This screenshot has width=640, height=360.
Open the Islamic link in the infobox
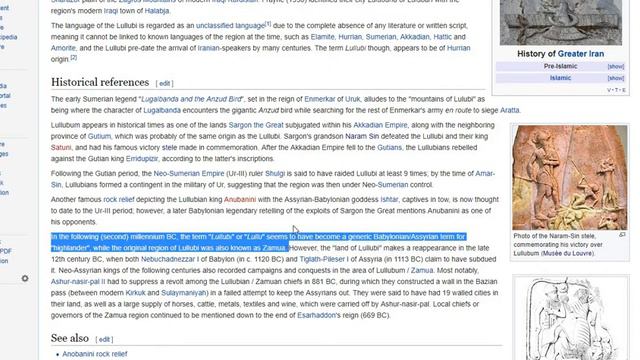pyautogui.click(x=560, y=78)
